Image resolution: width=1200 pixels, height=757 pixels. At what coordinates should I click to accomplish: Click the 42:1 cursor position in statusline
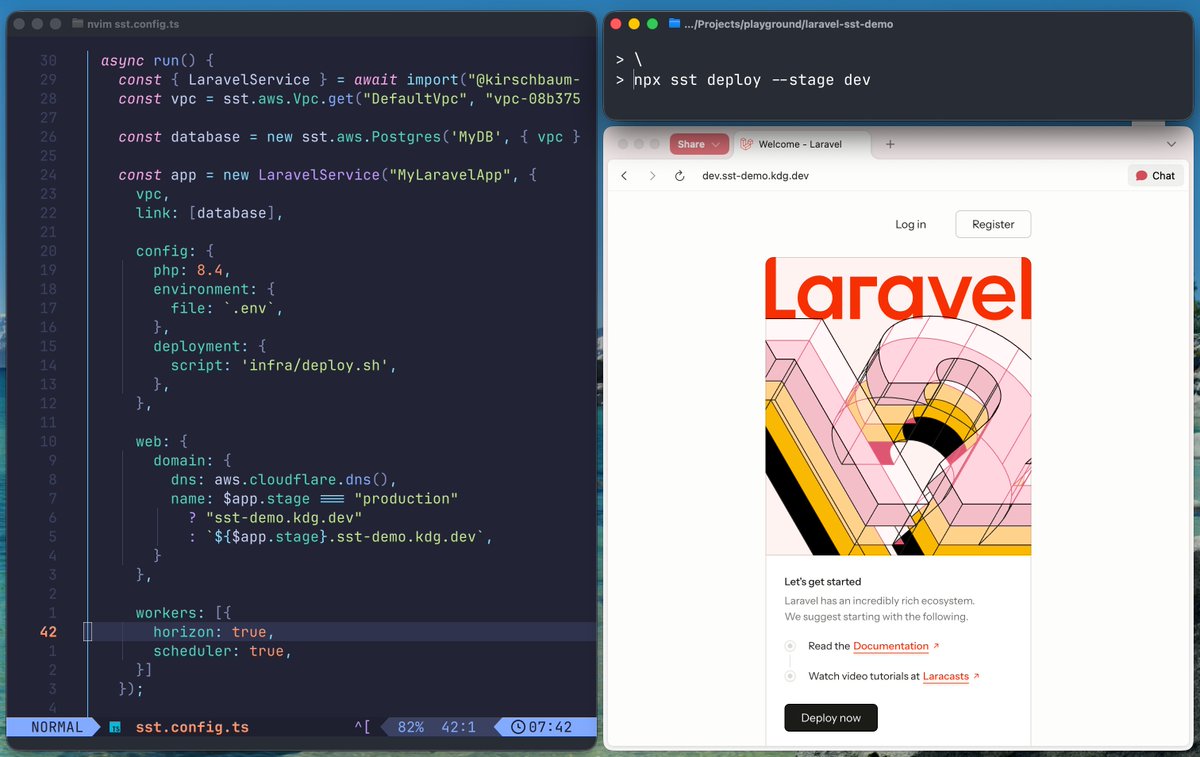click(x=458, y=727)
